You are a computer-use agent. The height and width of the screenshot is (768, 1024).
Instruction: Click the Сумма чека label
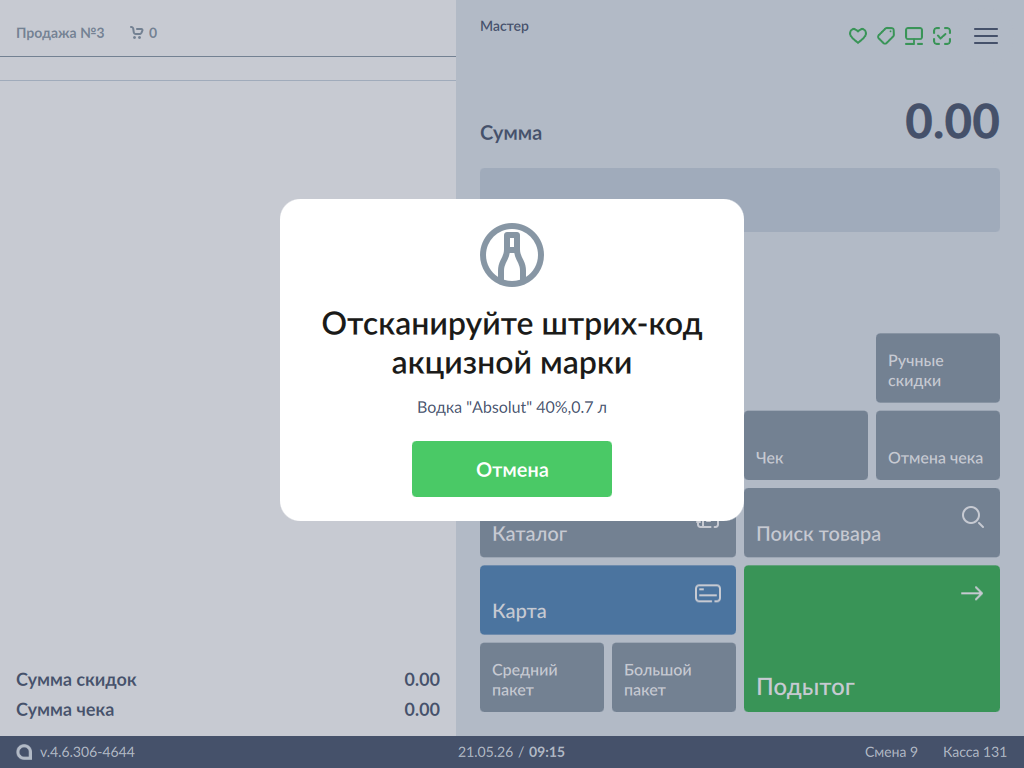click(65, 710)
